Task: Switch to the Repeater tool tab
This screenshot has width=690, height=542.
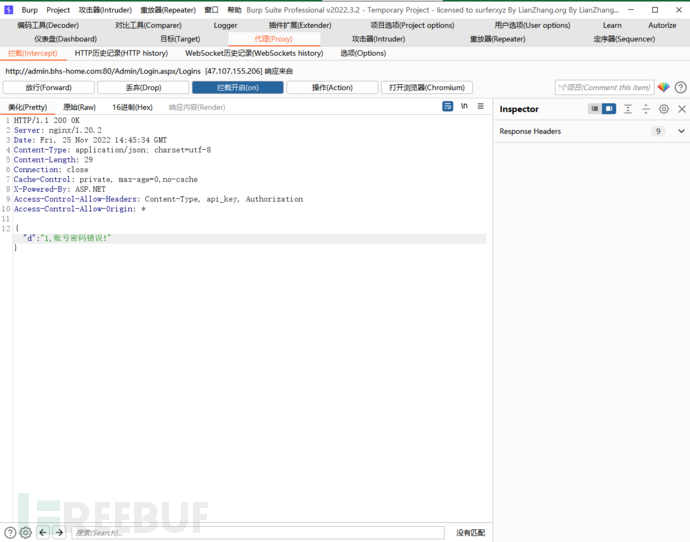Action: click(497, 39)
